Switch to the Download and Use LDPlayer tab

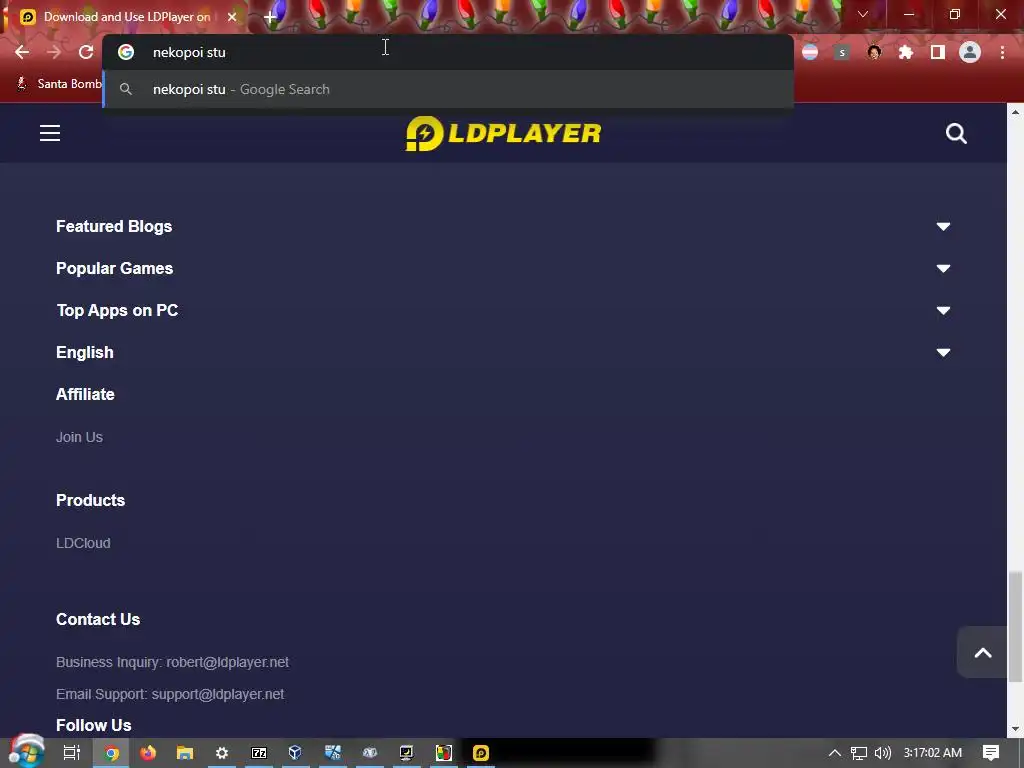click(124, 17)
